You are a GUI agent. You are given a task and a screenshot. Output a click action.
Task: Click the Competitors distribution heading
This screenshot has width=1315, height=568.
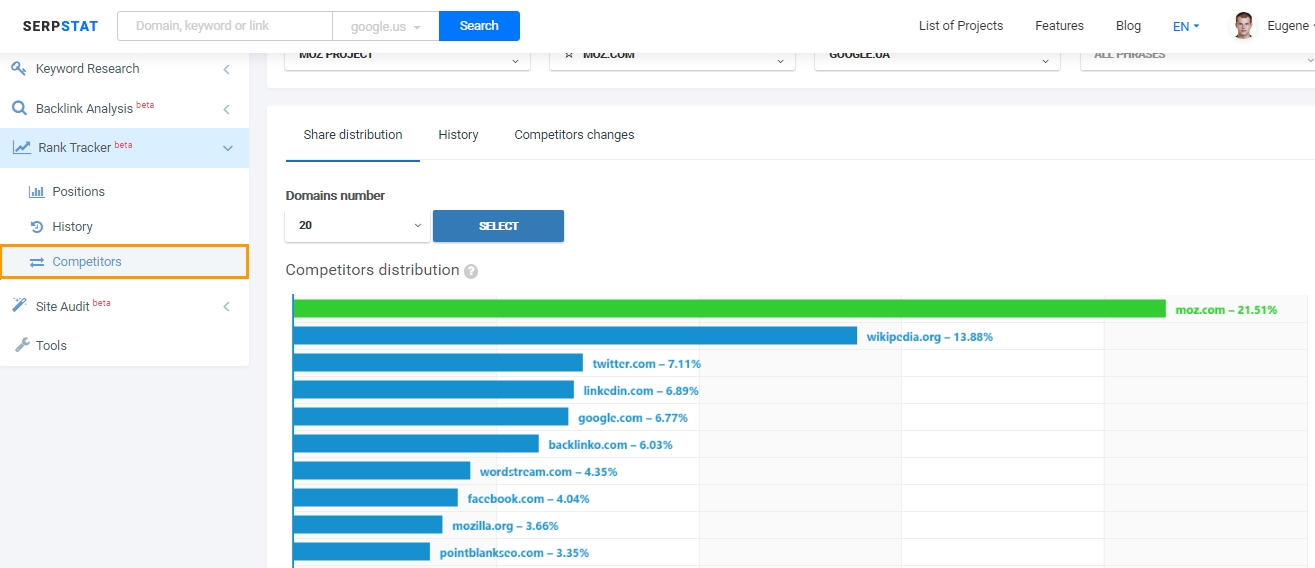coord(372,270)
